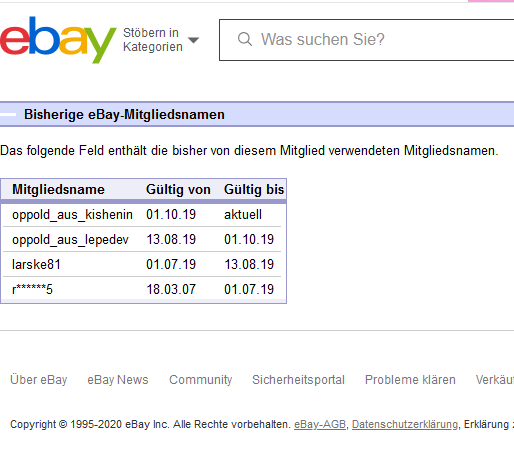This screenshot has height=473, width=514.
Task: Click the Mitgliedsname column header
Action: [x=58, y=190]
